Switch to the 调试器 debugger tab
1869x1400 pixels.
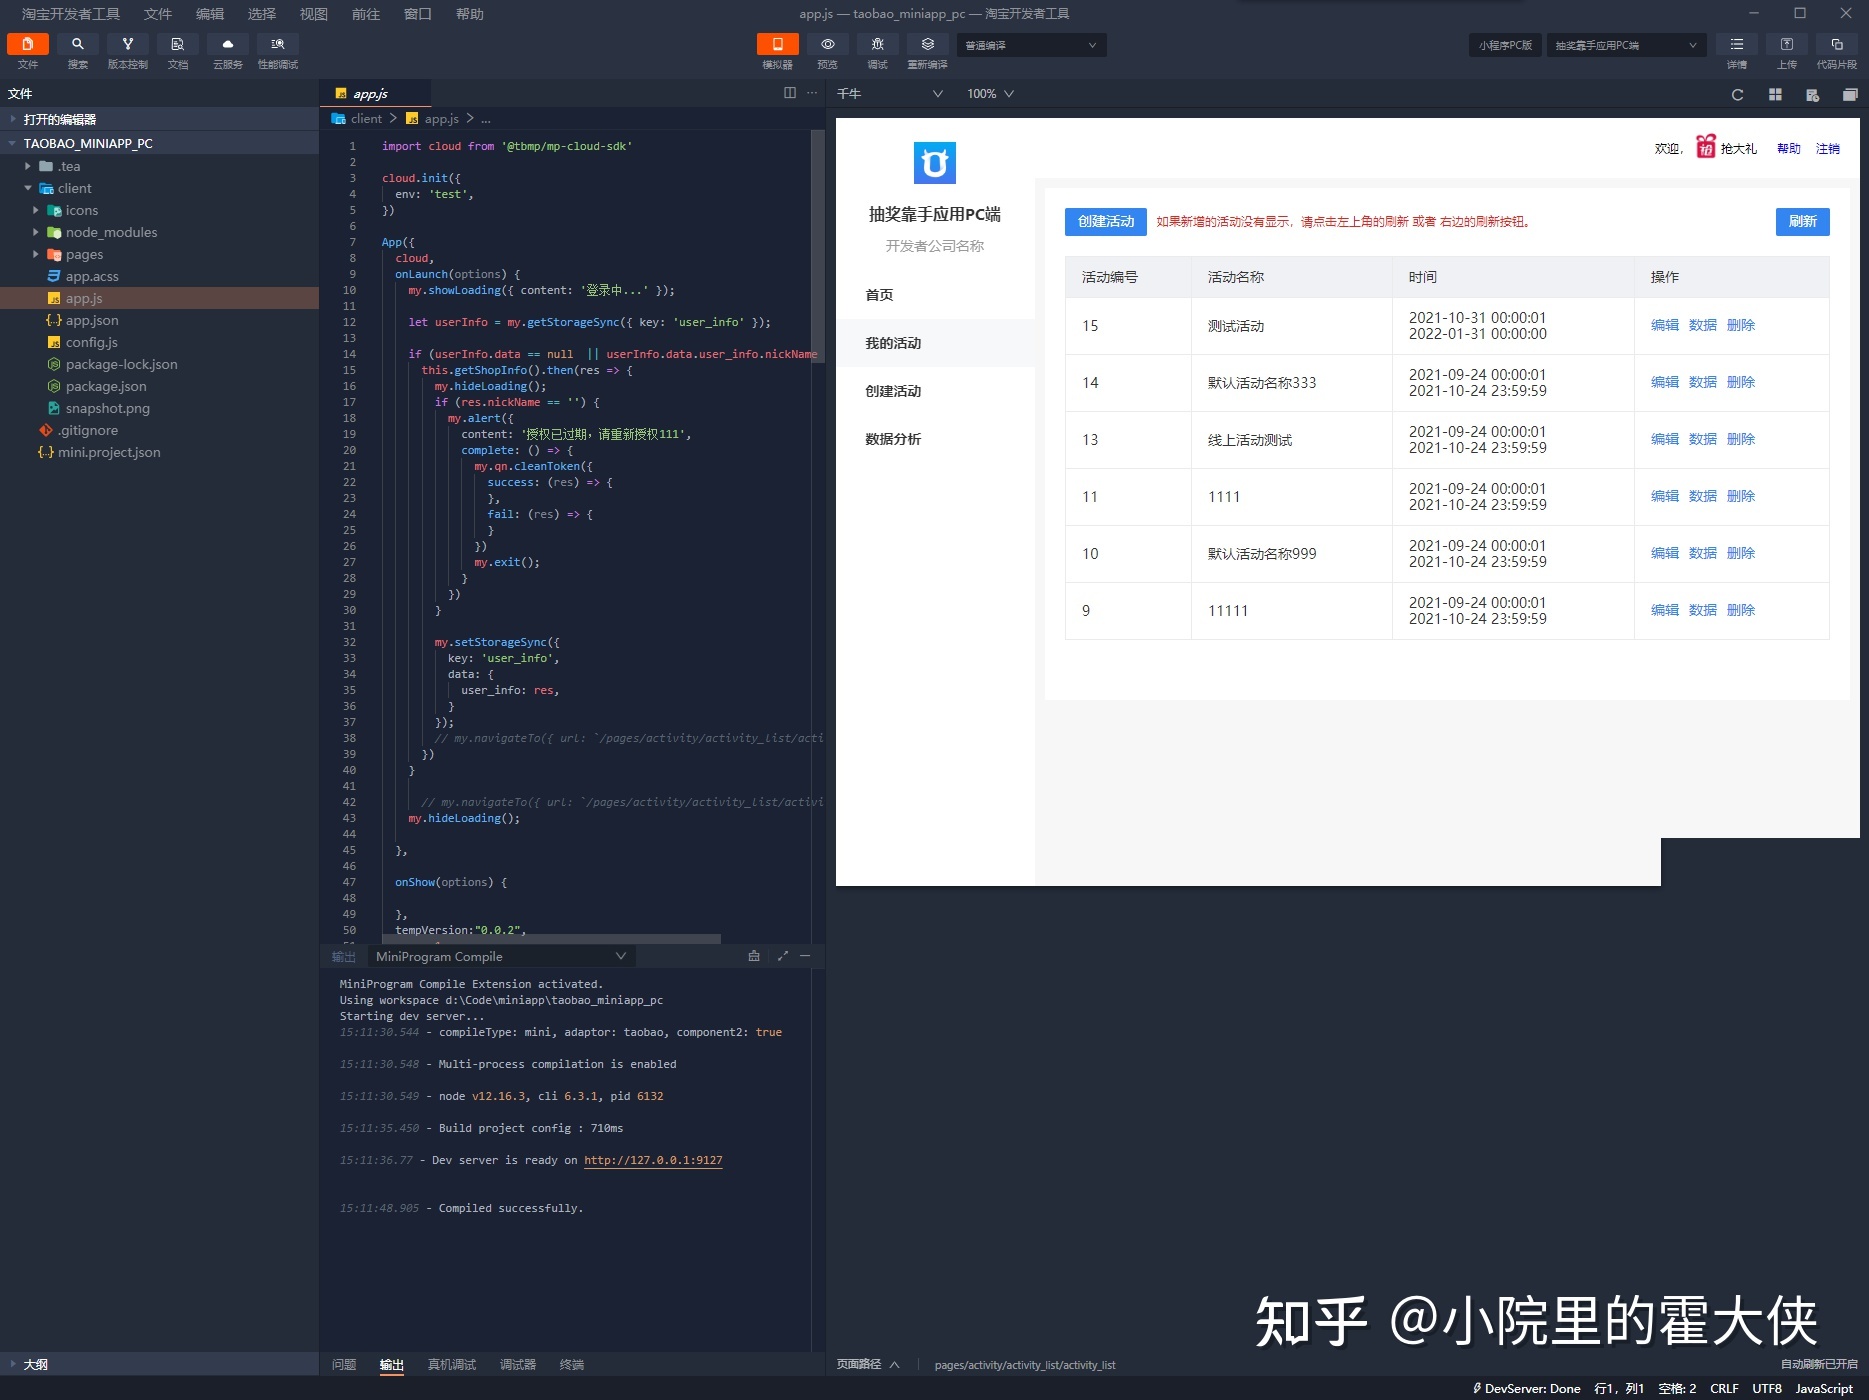click(518, 1364)
